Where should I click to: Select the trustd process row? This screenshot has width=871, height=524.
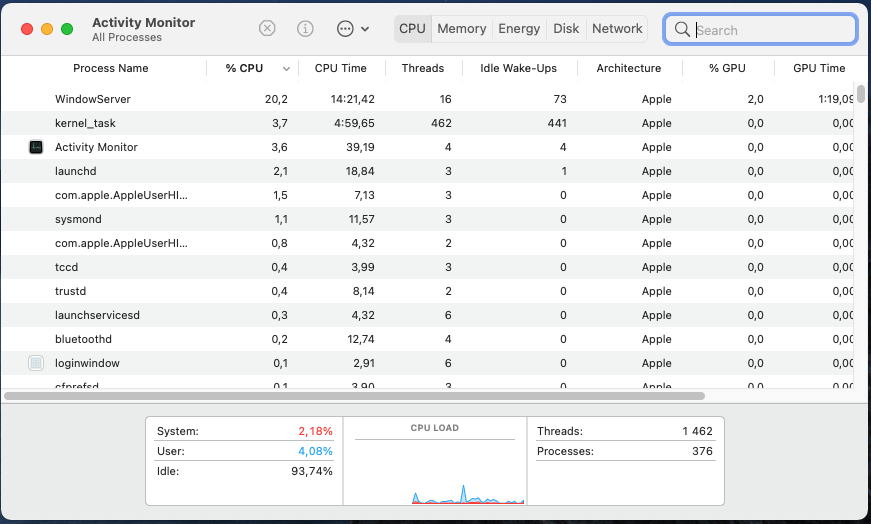click(428, 291)
